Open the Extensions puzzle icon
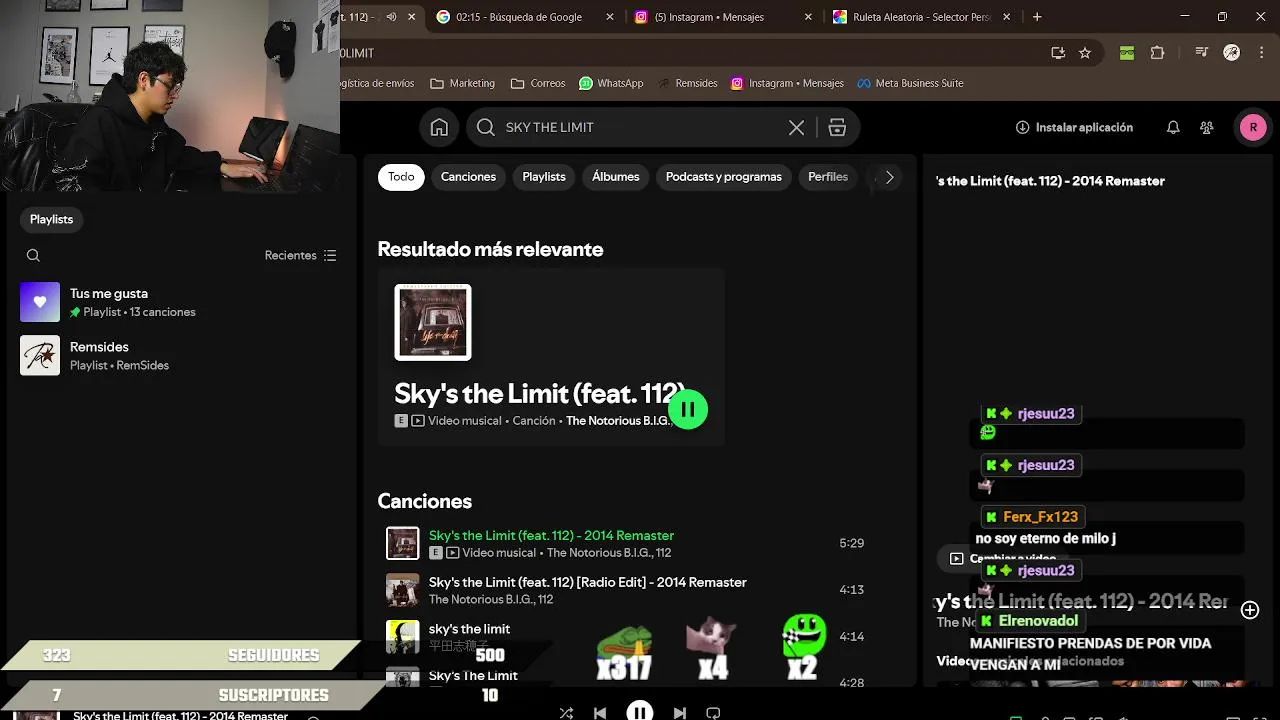1280x720 pixels. (x=1158, y=53)
